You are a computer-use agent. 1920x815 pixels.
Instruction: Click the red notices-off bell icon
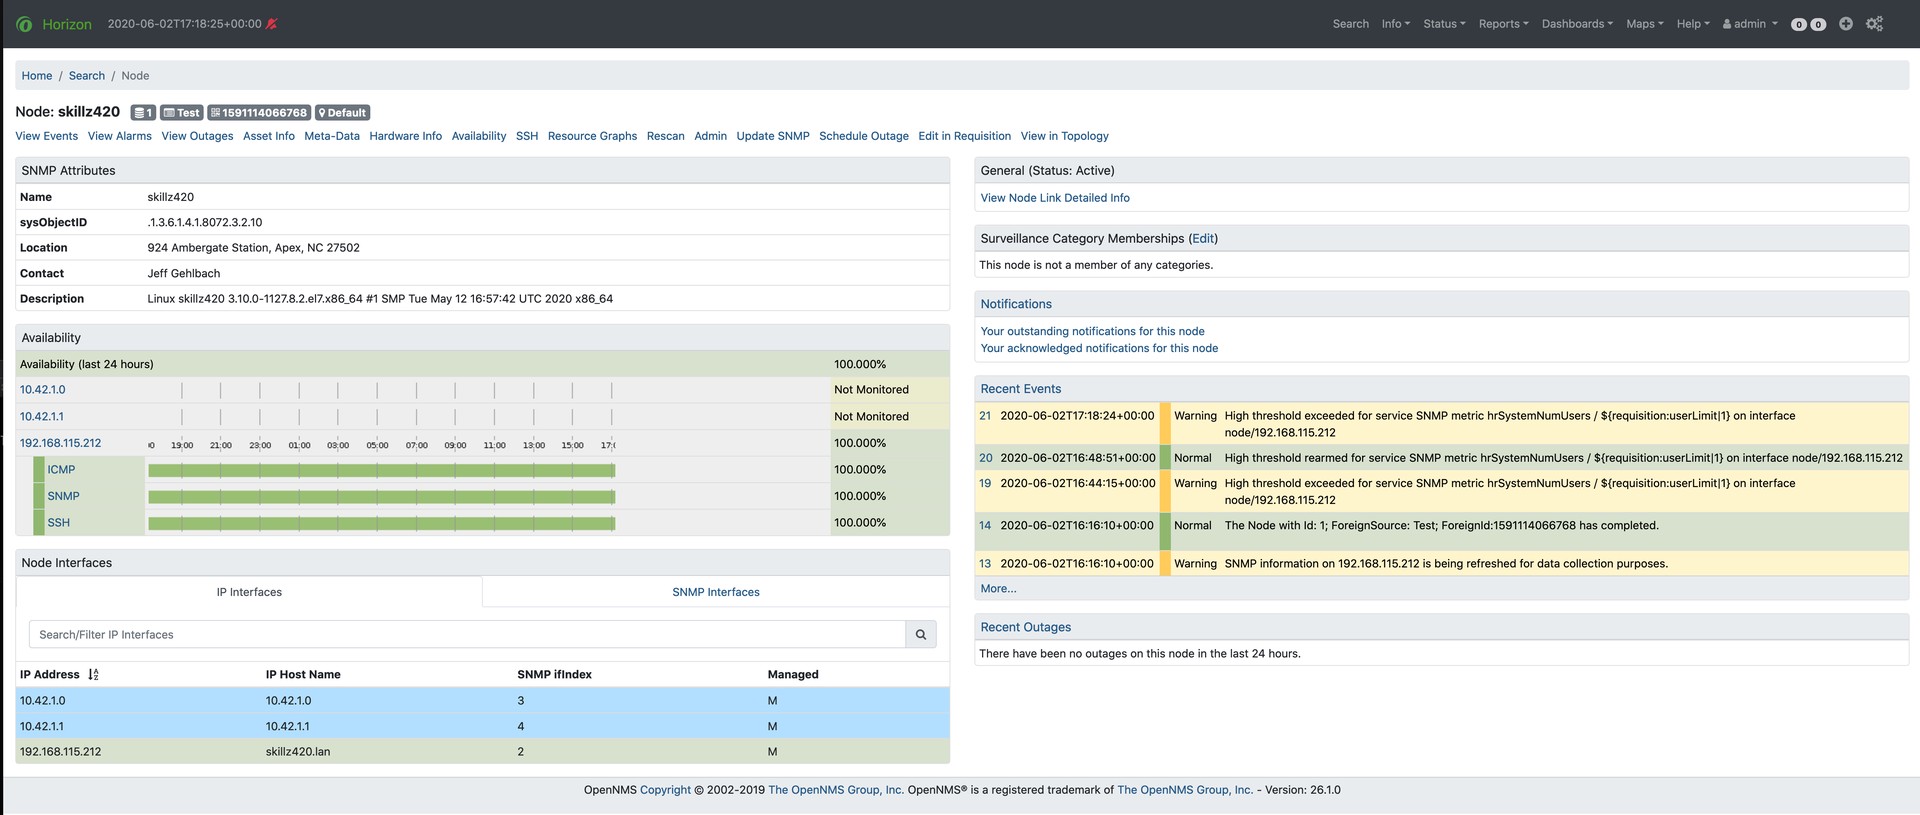[272, 24]
